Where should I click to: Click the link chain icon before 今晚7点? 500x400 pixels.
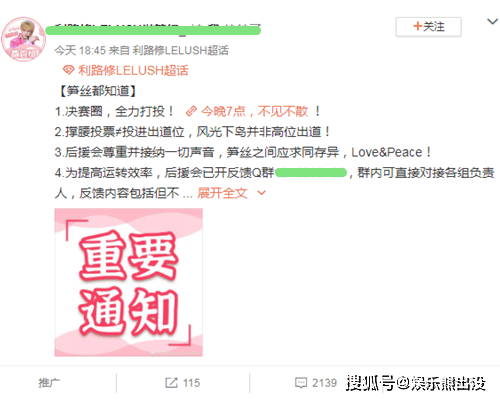pos(191,111)
